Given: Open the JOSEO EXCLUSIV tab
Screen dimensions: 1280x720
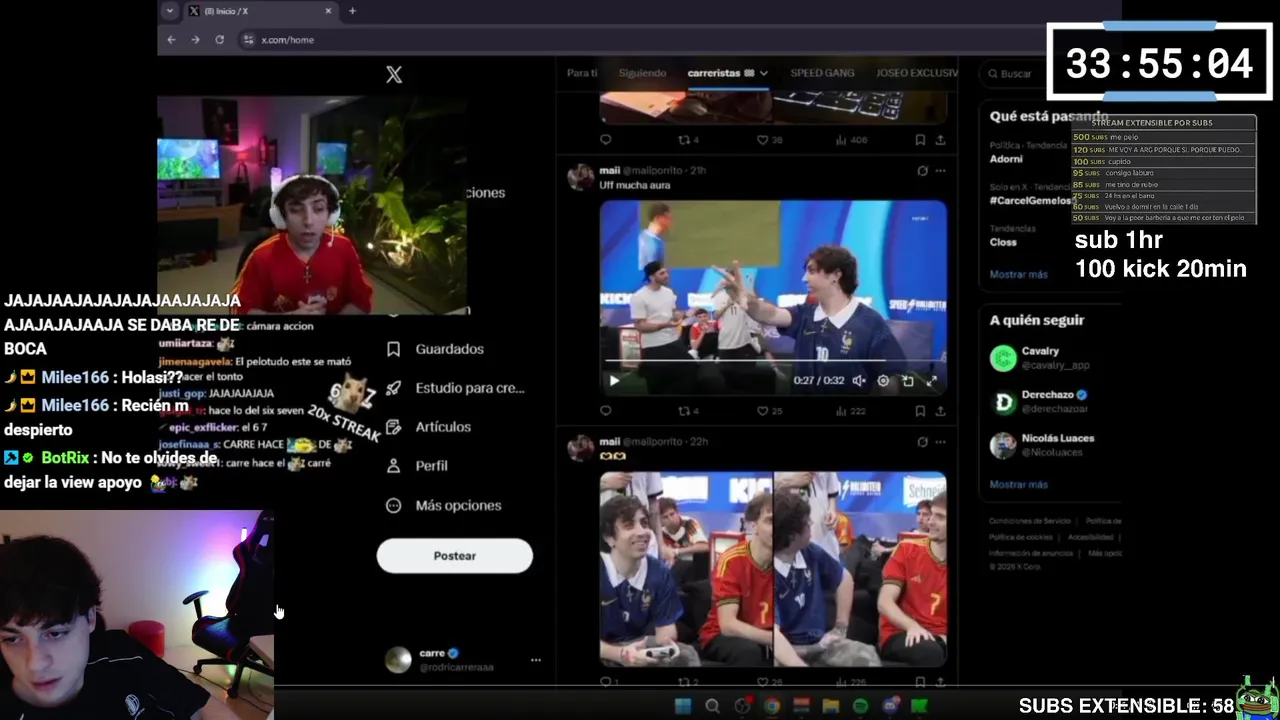Looking at the screenshot, I should tap(917, 73).
